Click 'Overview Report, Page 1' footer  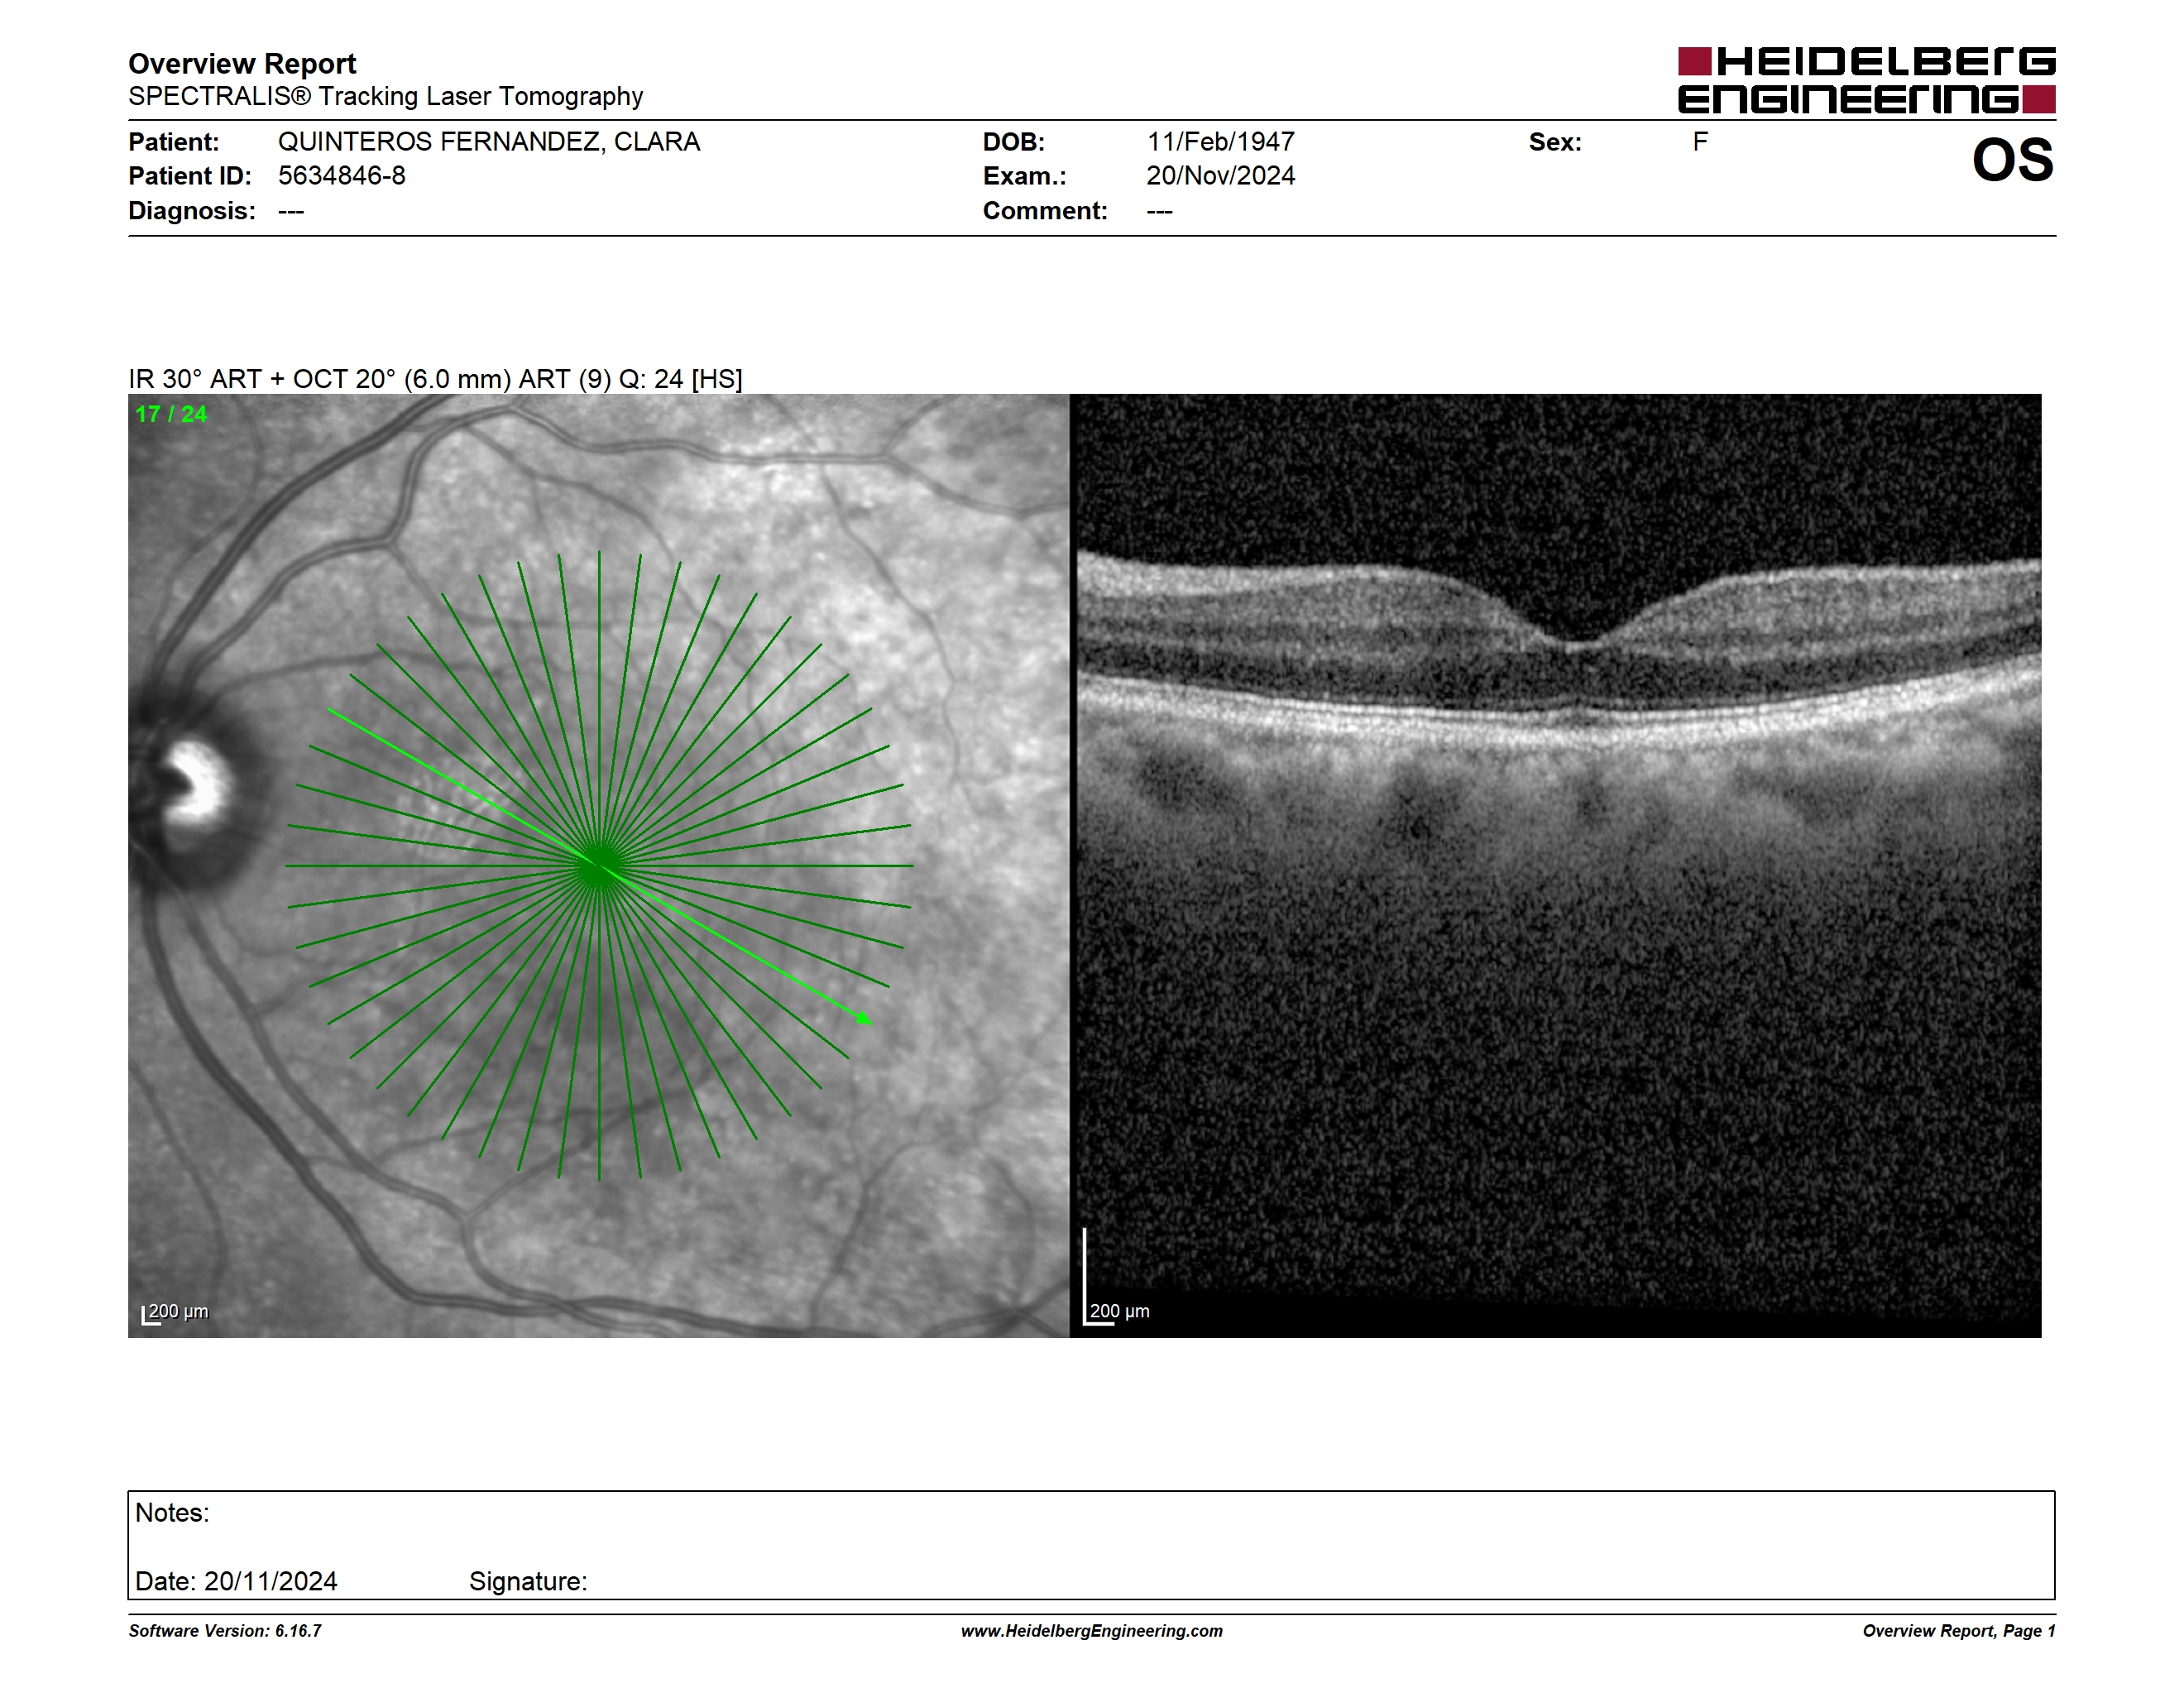[x=1959, y=1631]
